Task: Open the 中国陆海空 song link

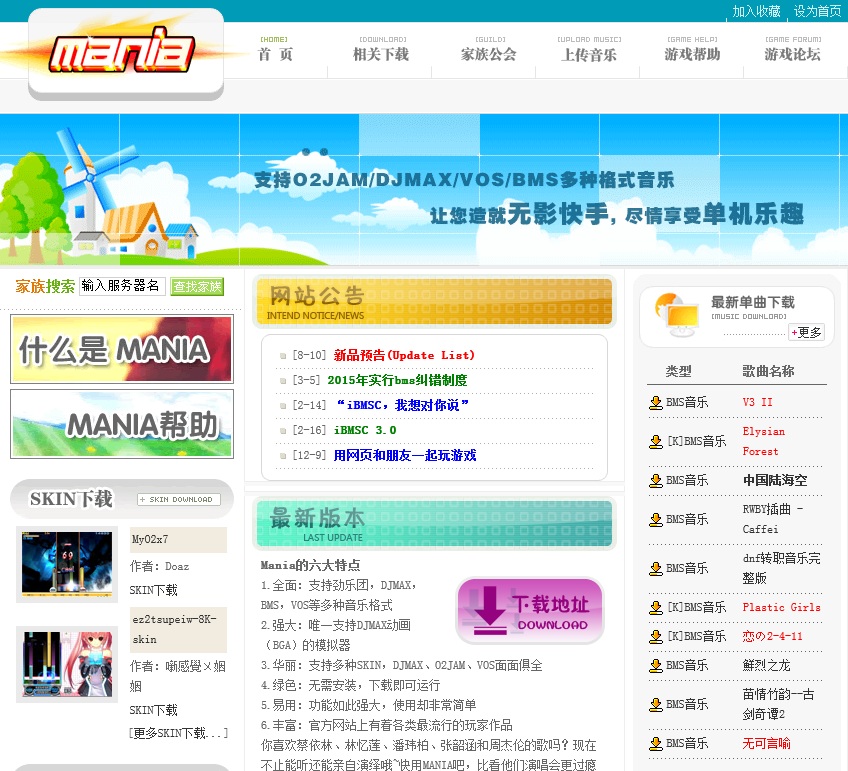Action: (x=775, y=481)
